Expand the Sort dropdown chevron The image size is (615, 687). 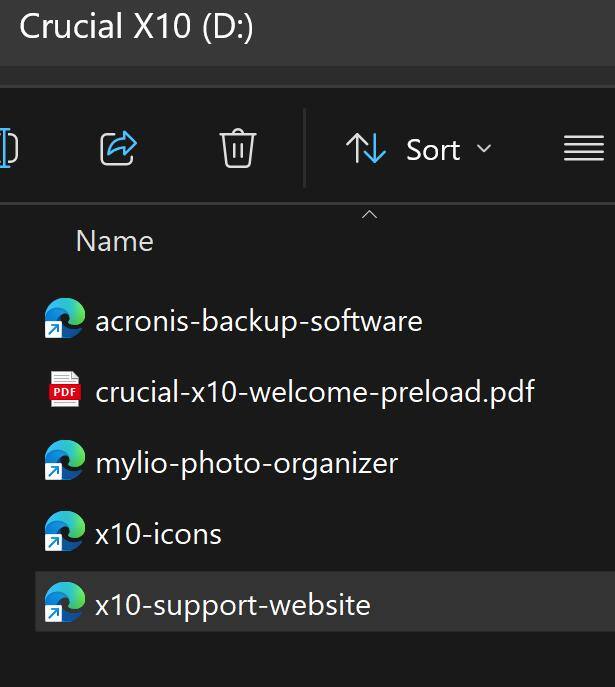pyautogui.click(x=484, y=149)
